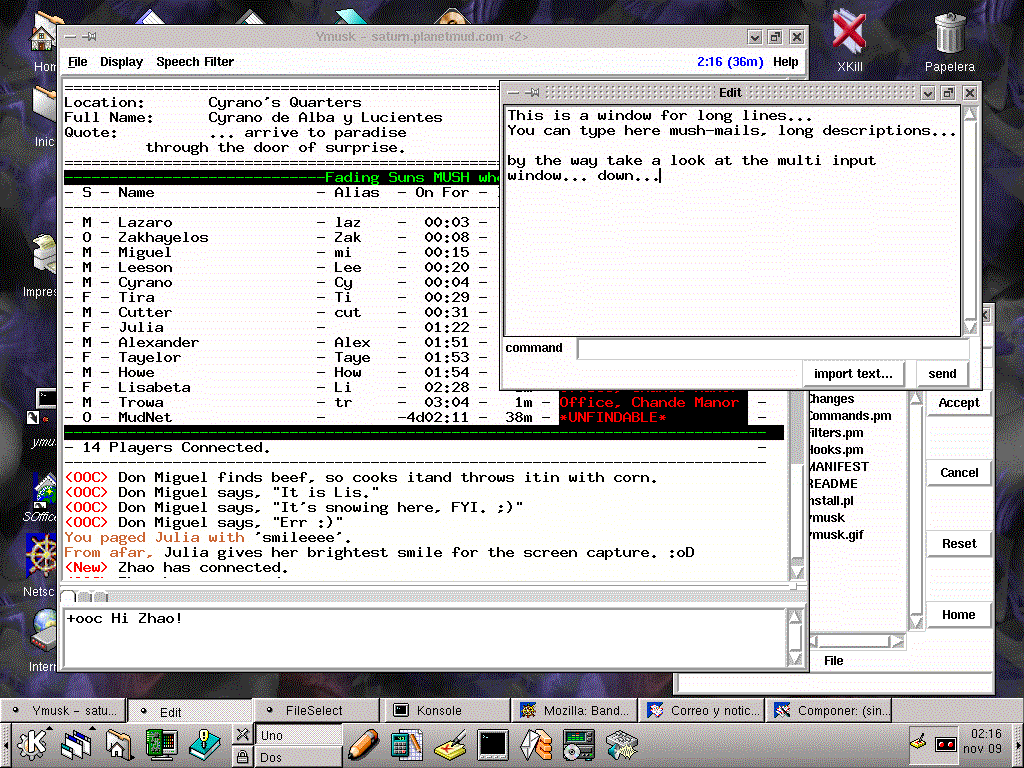1024x768 pixels.
Task: Click the lock screen icon in the panel
Action: (x=242, y=755)
